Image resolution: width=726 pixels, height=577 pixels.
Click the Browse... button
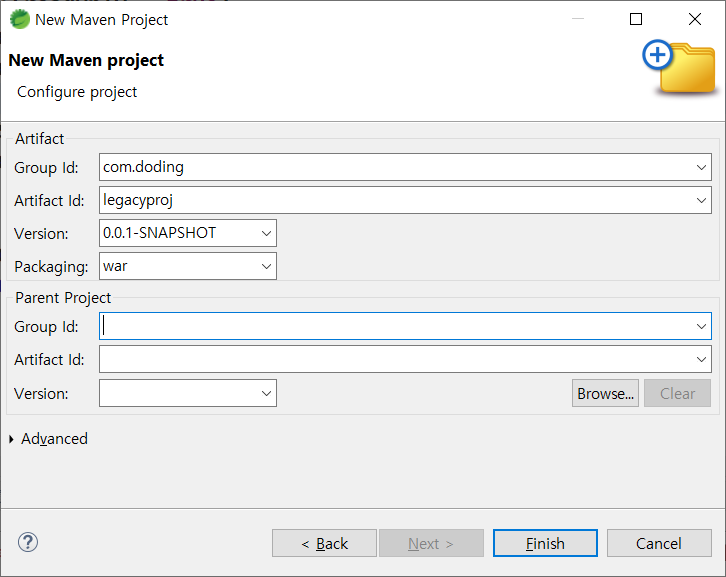tap(605, 394)
